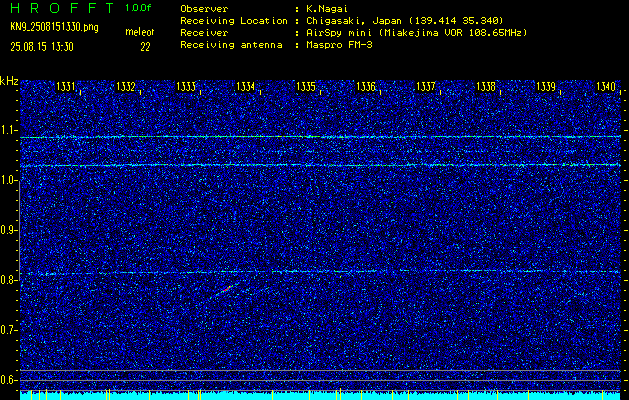The height and width of the screenshot is (400, 629).
Task: Click the kHz axis unit label
Action: point(9,81)
